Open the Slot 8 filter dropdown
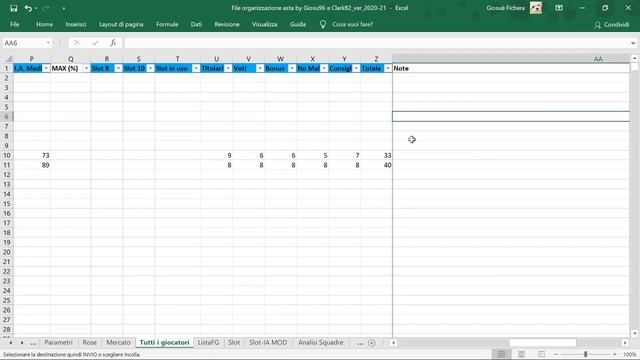640x360 pixels. (x=118, y=68)
